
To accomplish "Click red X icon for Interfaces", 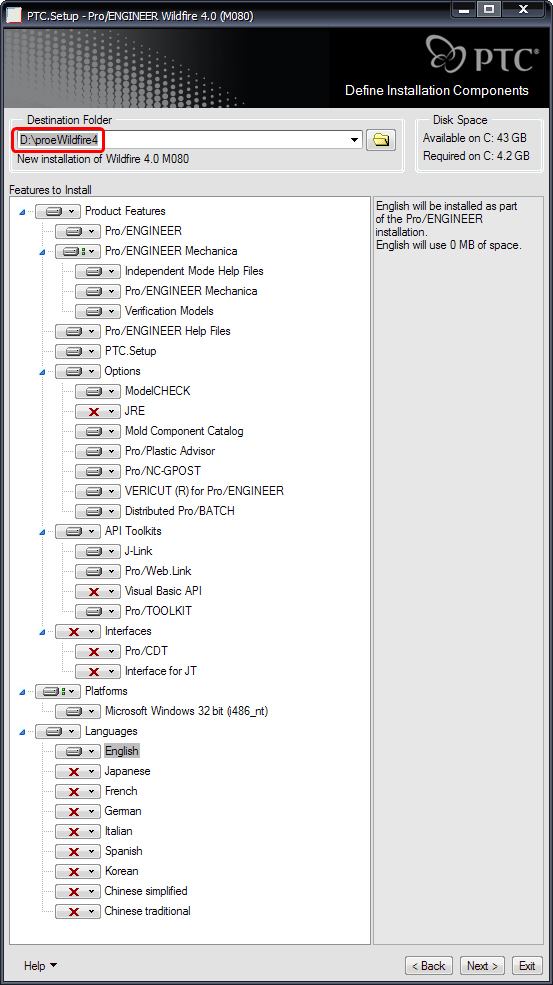I will (x=73, y=631).
